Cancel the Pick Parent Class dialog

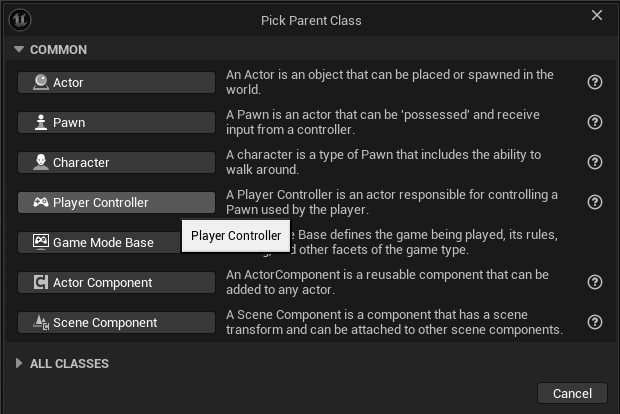tap(572, 393)
